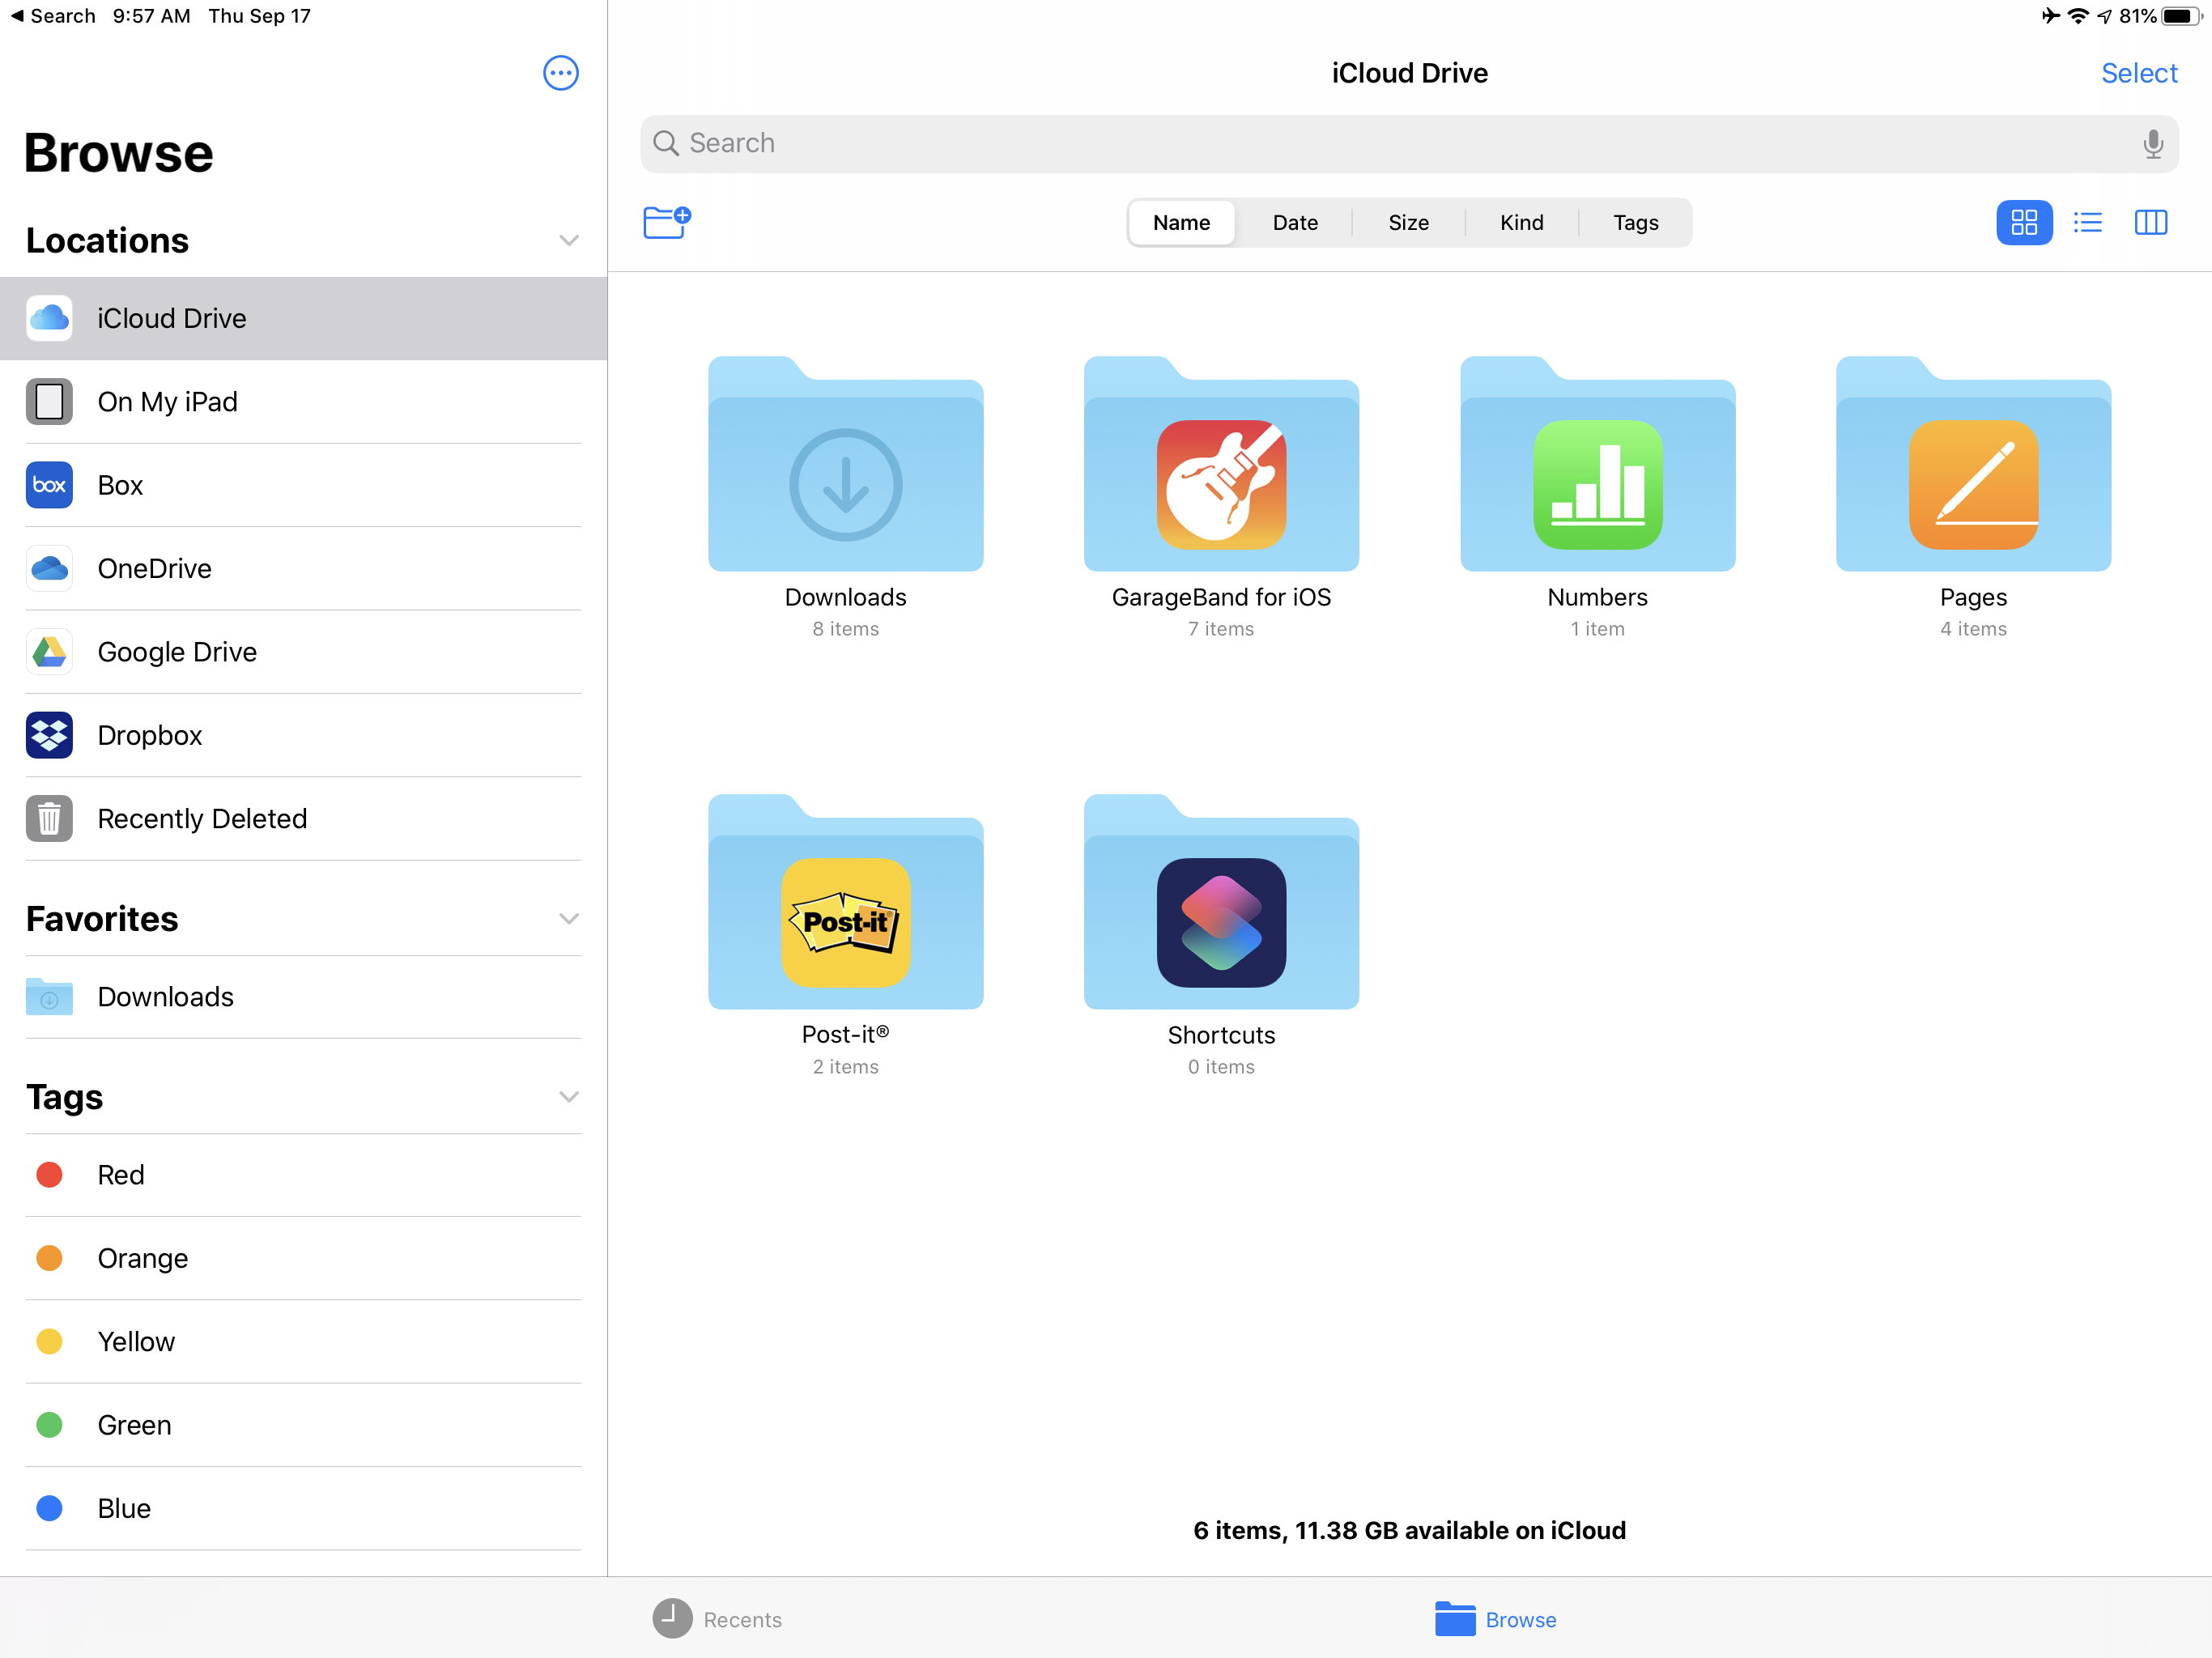Switch to column view layout
This screenshot has height=1658, width=2212.
[2153, 221]
